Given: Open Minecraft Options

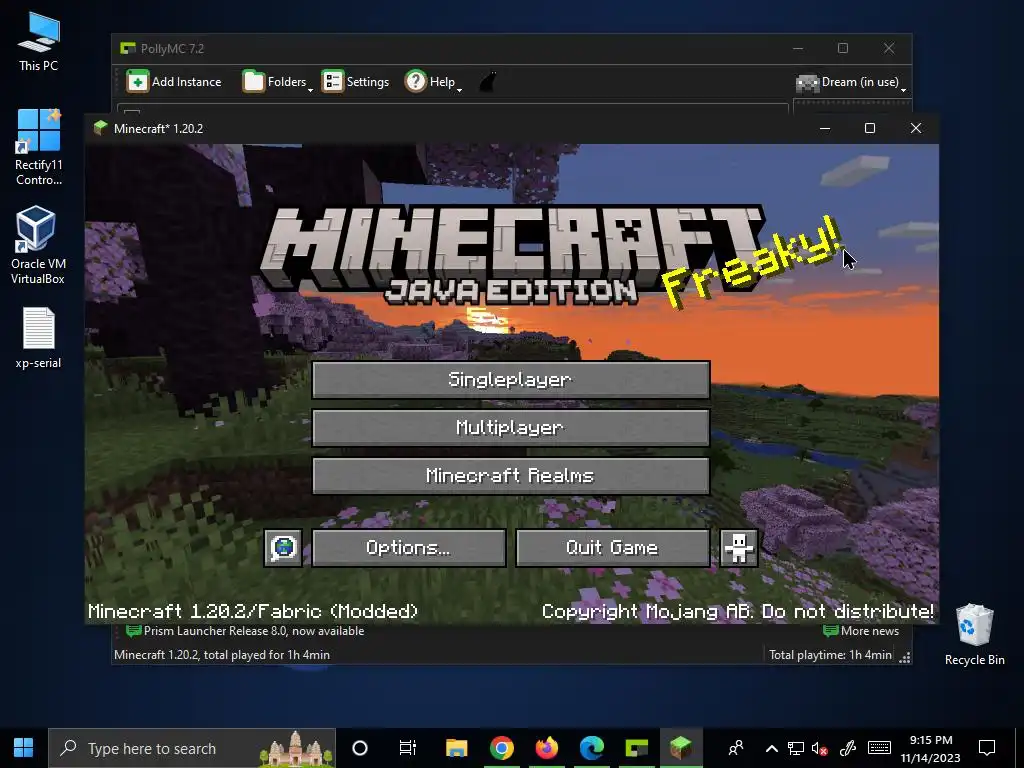Looking at the screenshot, I should point(409,548).
